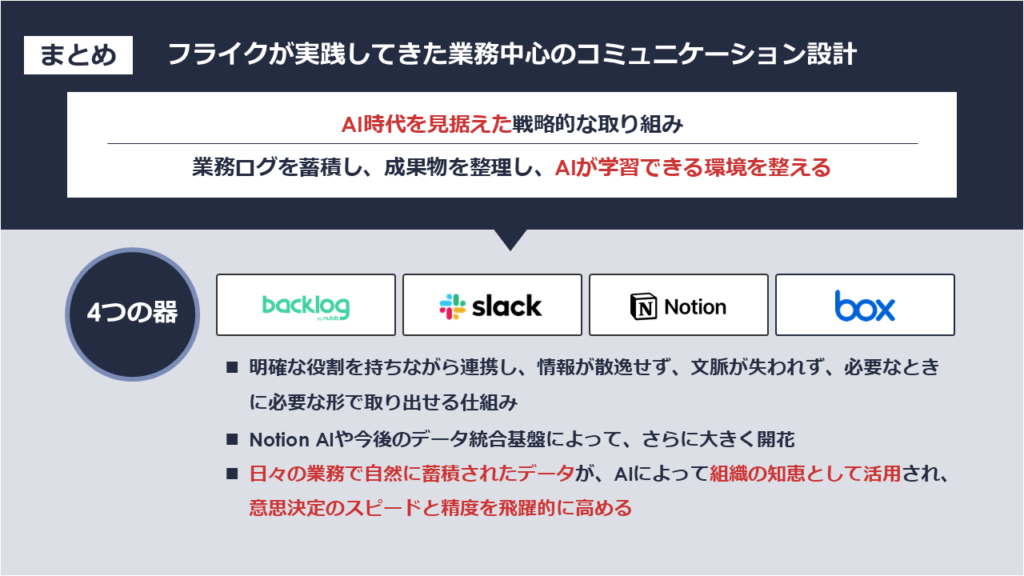Click the first bullet's square marker
This screenshot has width=1024, height=576.
[x=231, y=368]
